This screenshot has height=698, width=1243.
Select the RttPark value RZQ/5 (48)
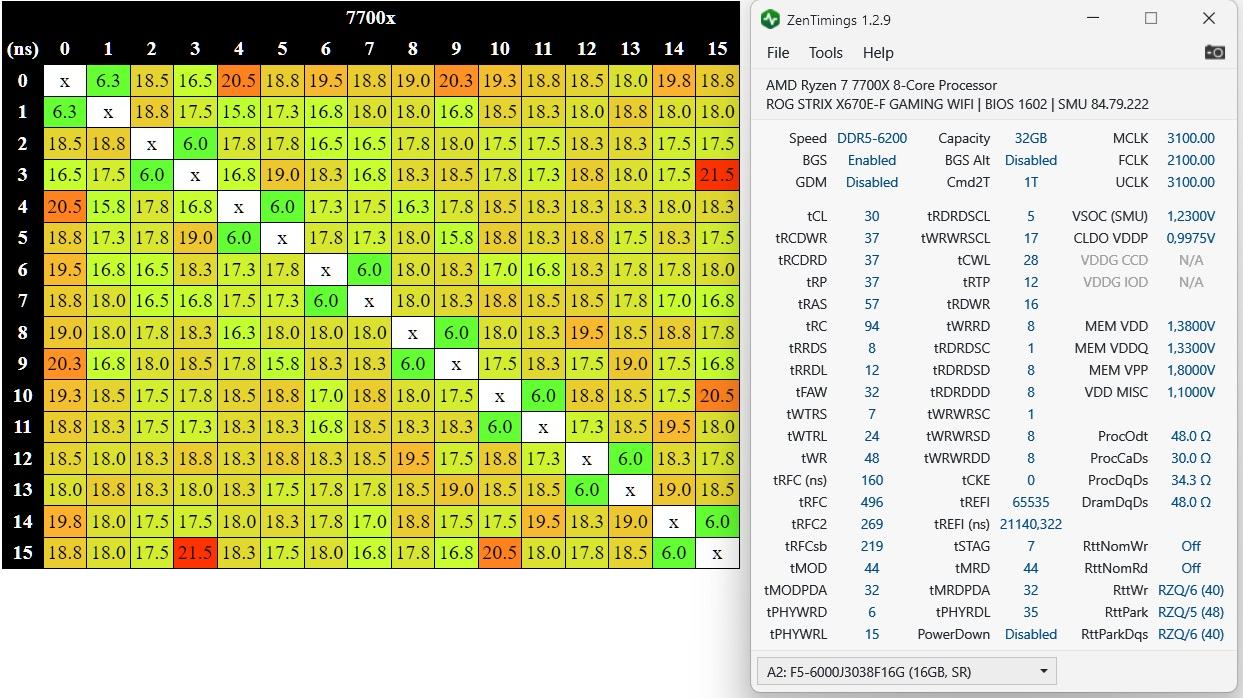point(1191,612)
